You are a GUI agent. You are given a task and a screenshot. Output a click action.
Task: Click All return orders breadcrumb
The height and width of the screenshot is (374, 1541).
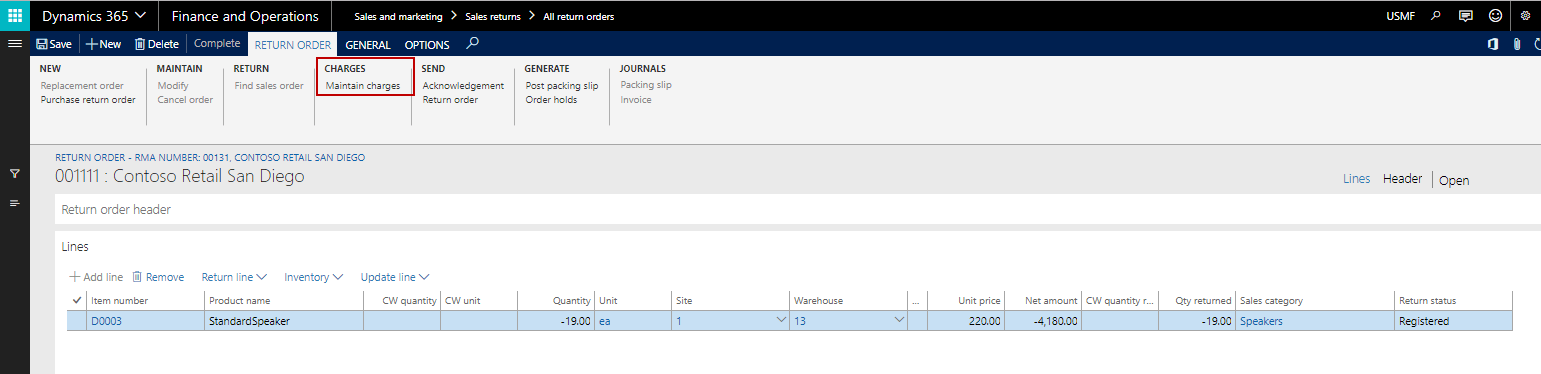click(579, 17)
